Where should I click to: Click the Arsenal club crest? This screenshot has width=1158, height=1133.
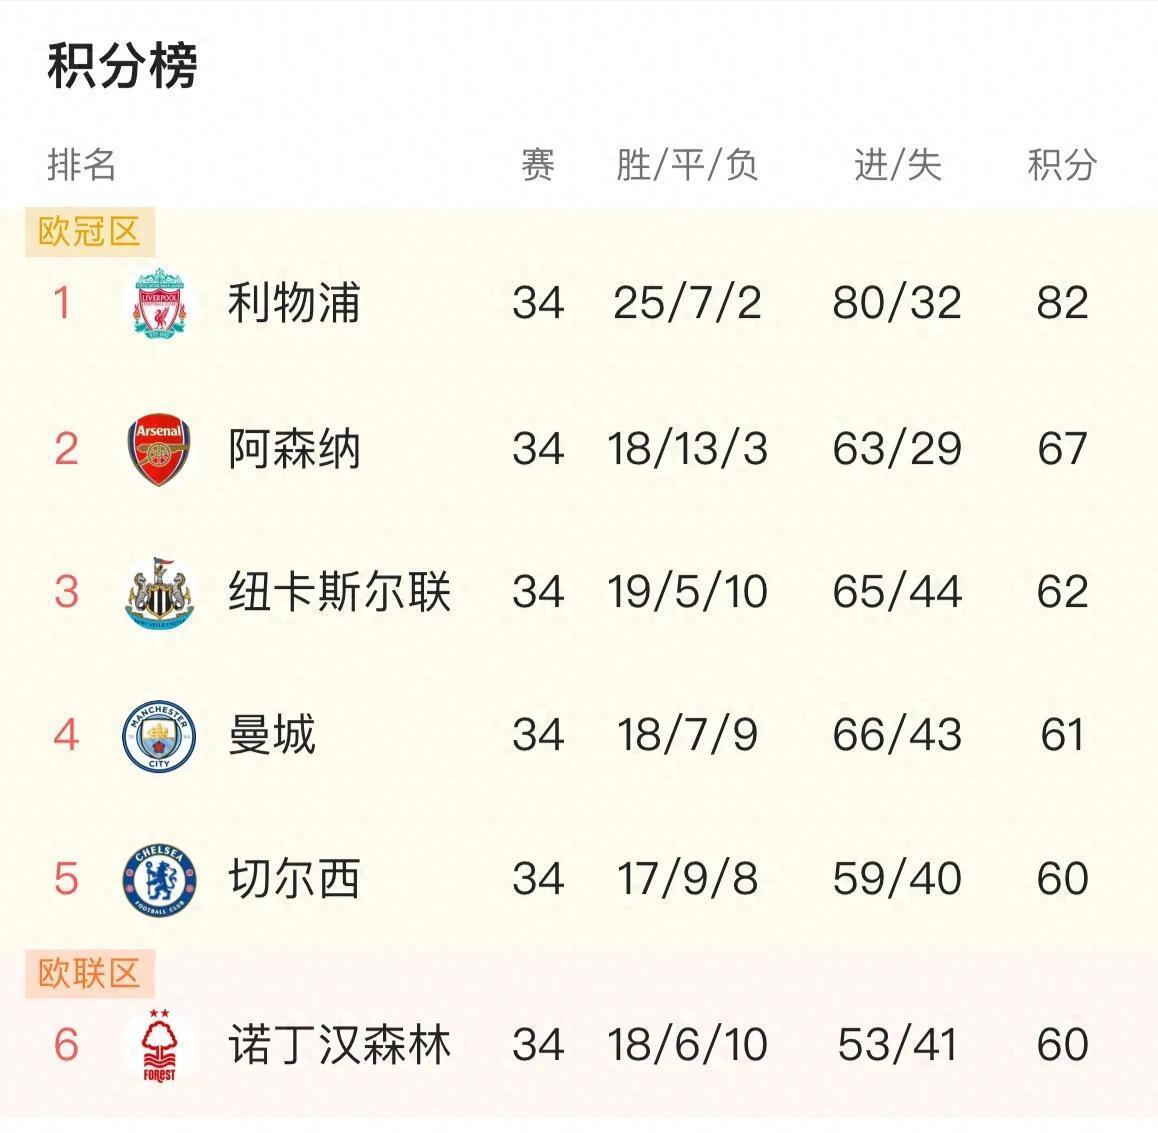[159, 449]
